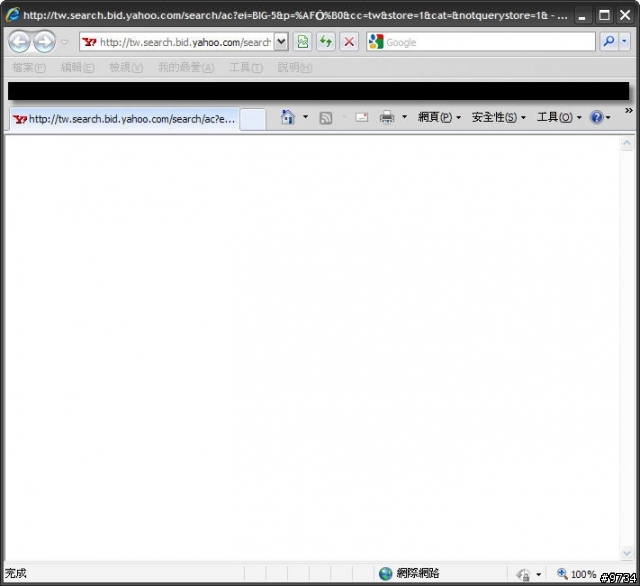The image size is (640, 586).
Task: Click the Print icon
Action: tap(387, 118)
